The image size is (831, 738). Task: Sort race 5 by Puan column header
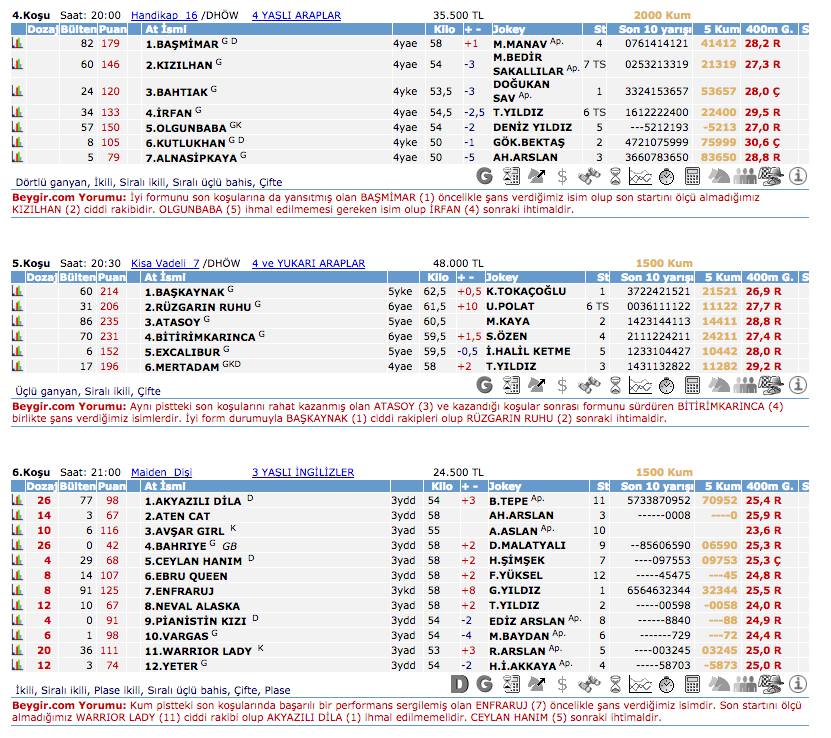click(x=111, y=277)
